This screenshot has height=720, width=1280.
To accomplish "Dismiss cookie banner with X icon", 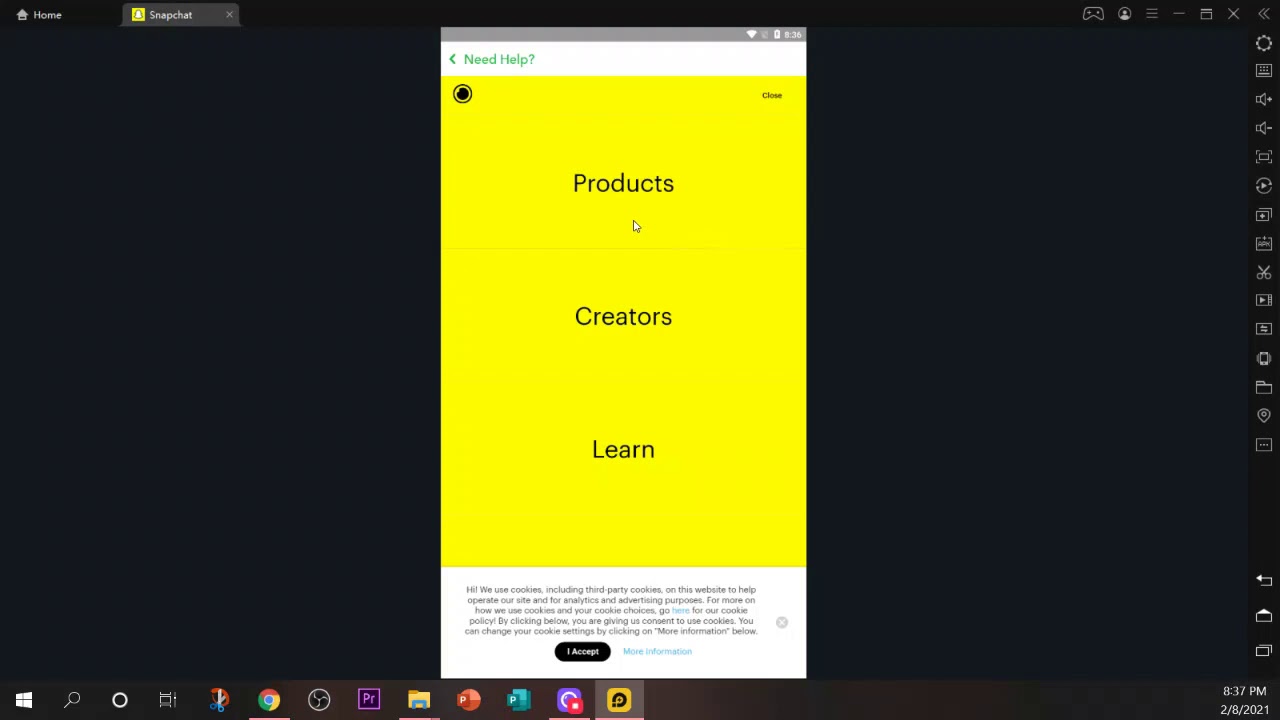I will [x=782, y=623].
